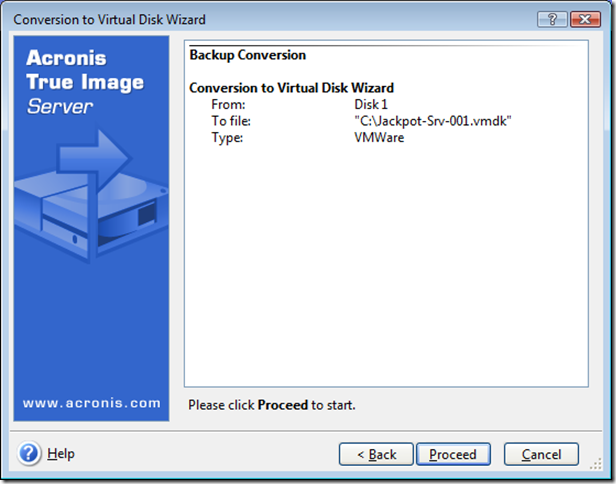Viewport: 616px width, 484px height.
Task: Click the "Disk 1" source value
Action: point(371,104)
